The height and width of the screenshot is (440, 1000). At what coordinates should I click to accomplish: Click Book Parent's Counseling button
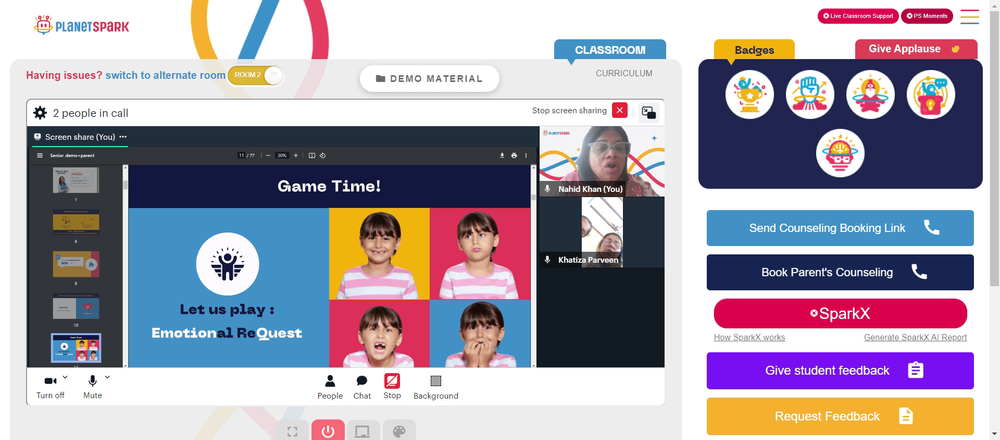(x=840, y=272)
